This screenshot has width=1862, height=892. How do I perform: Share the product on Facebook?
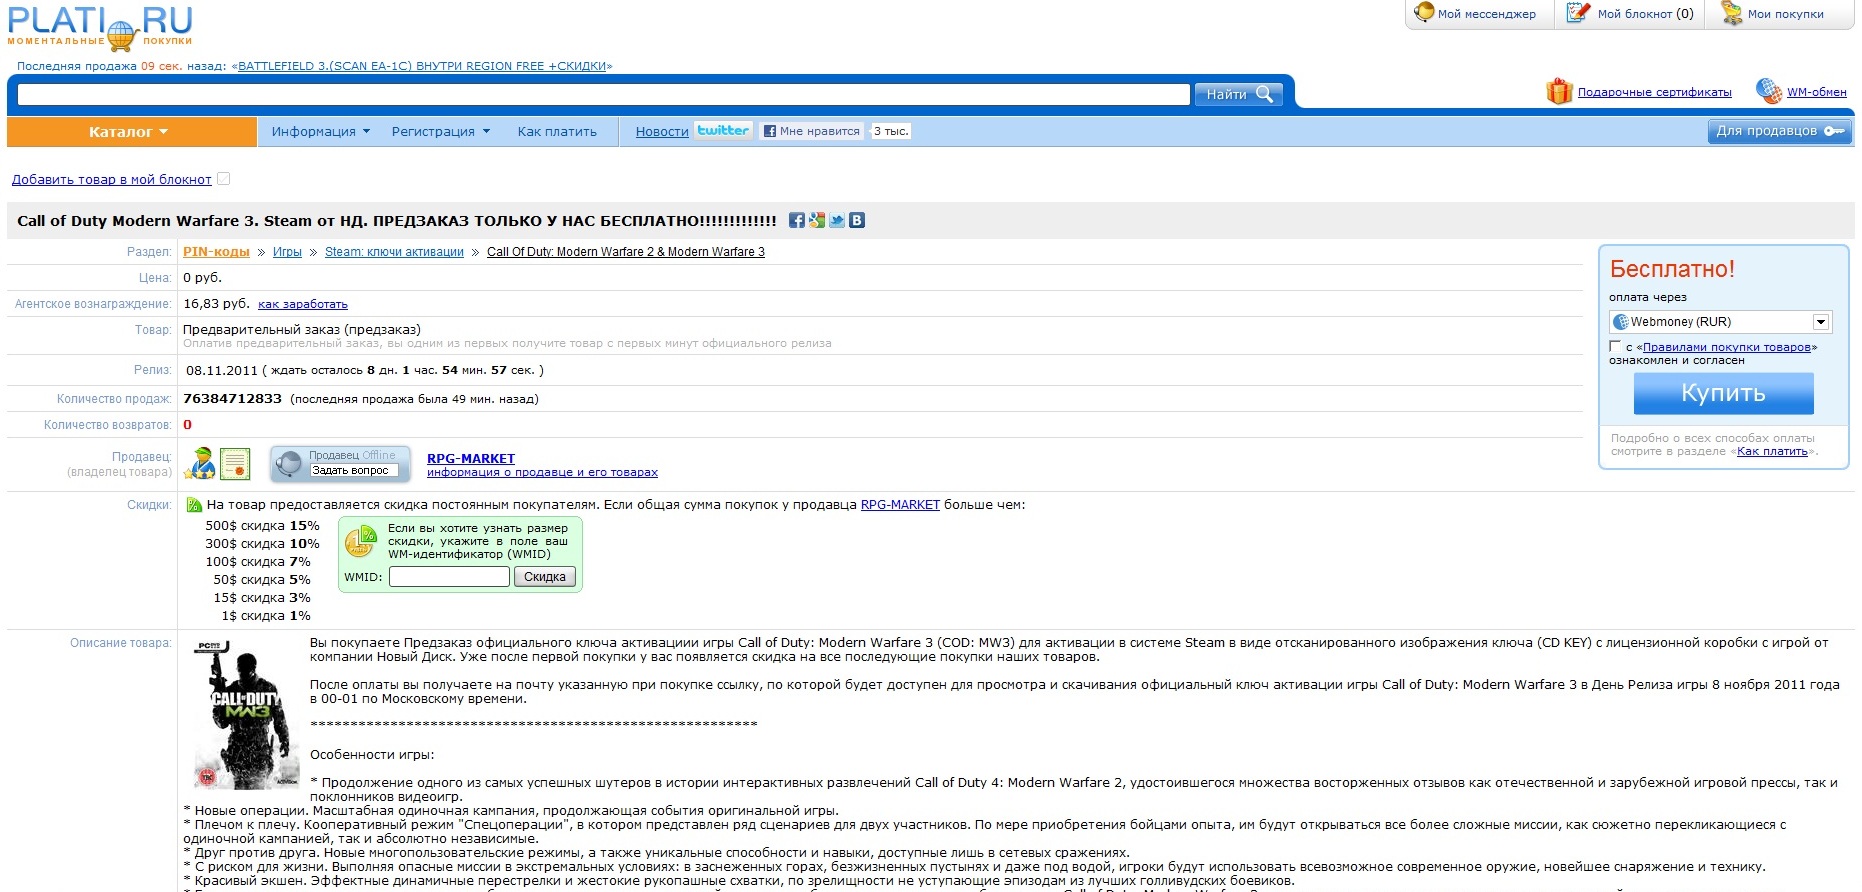click(x=797, y=220)
